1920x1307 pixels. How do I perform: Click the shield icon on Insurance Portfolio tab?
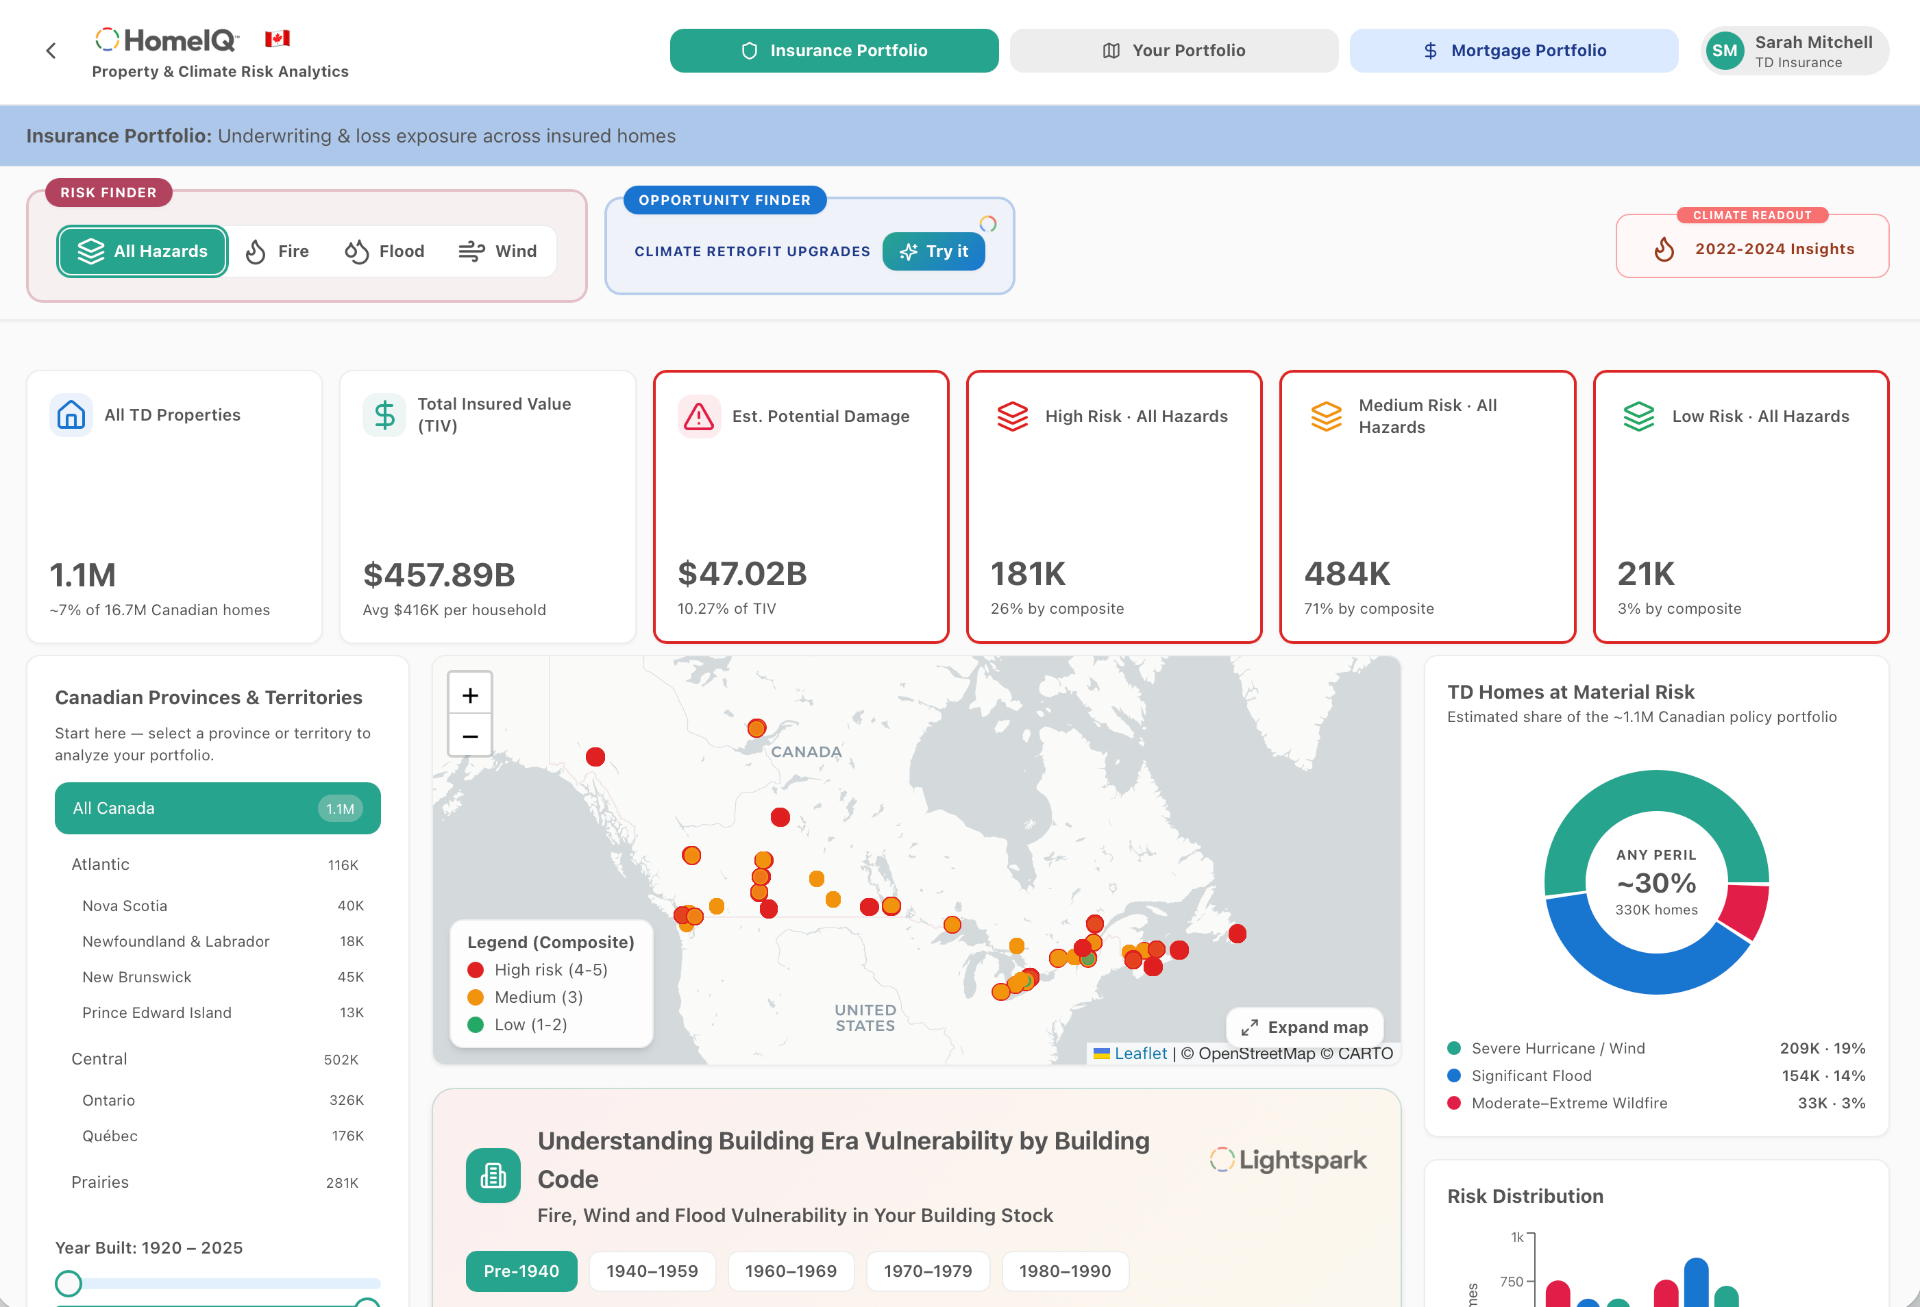point(749,51)
